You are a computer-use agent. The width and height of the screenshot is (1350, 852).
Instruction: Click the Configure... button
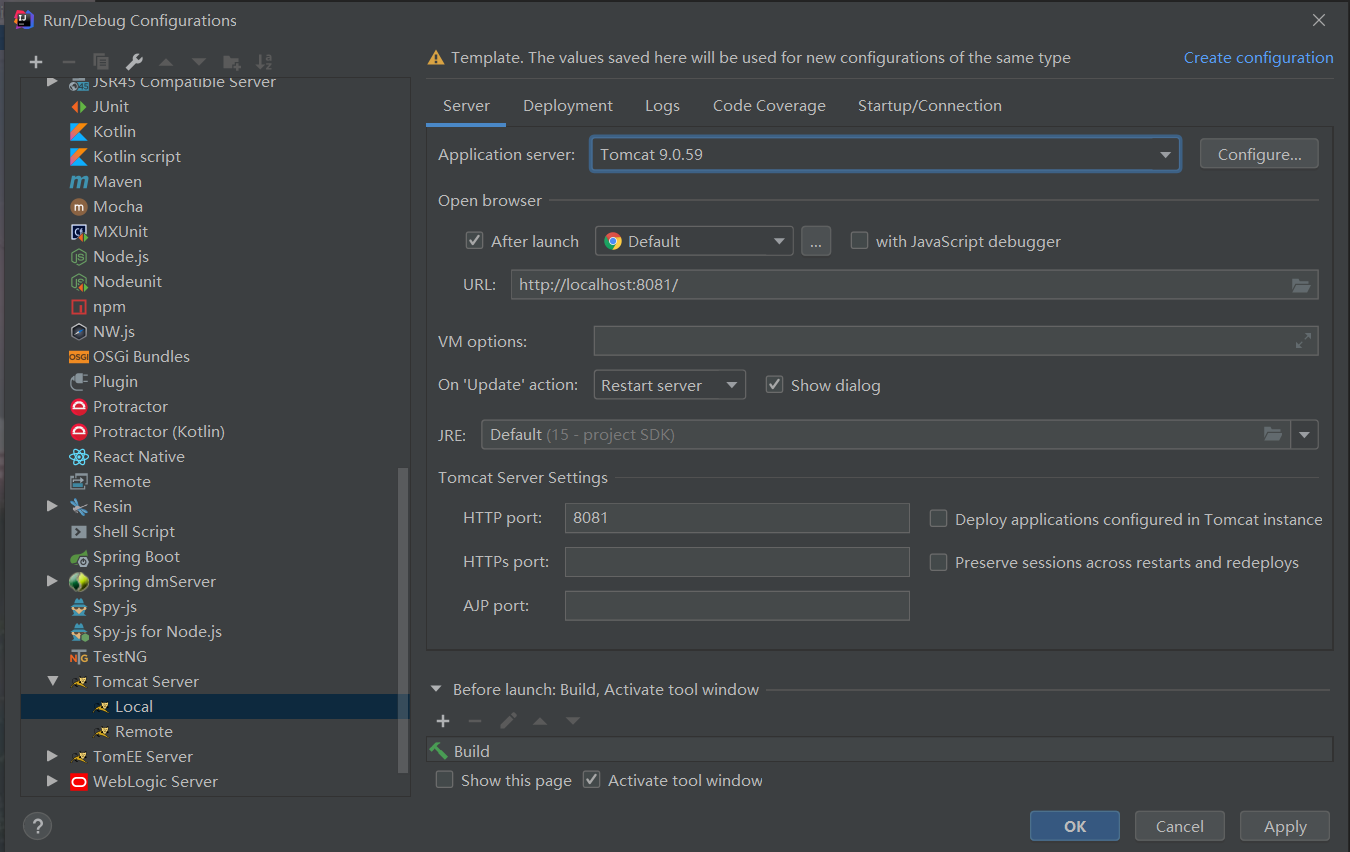1259,154
